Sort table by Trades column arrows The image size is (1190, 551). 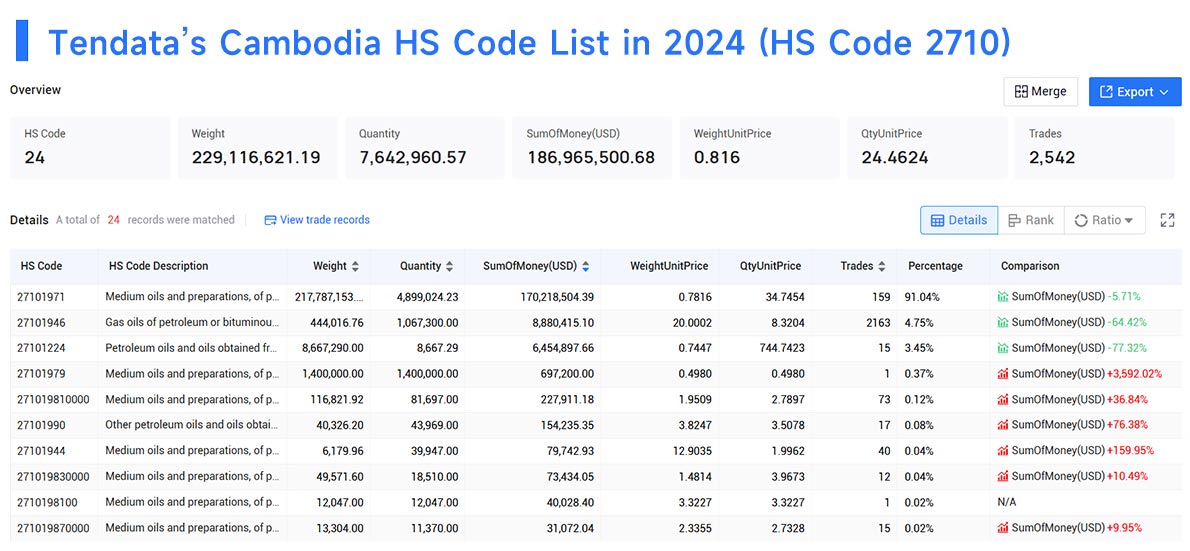point(881,266)
